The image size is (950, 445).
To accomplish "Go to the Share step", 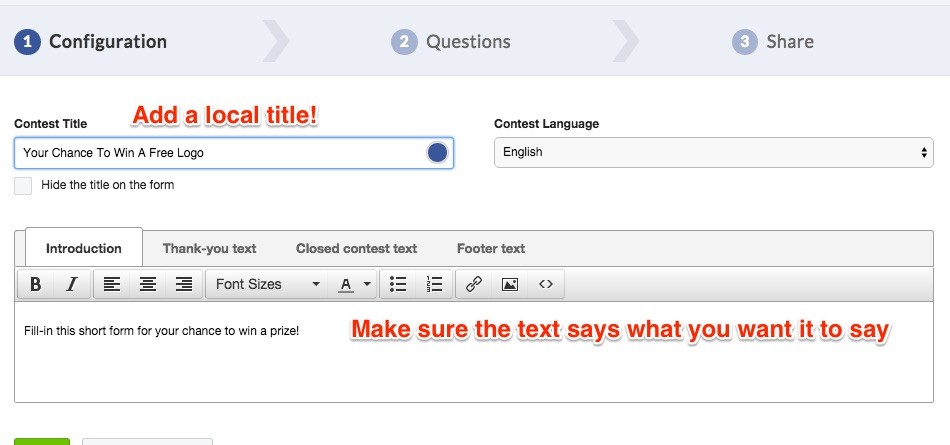I will coord(773,42).
